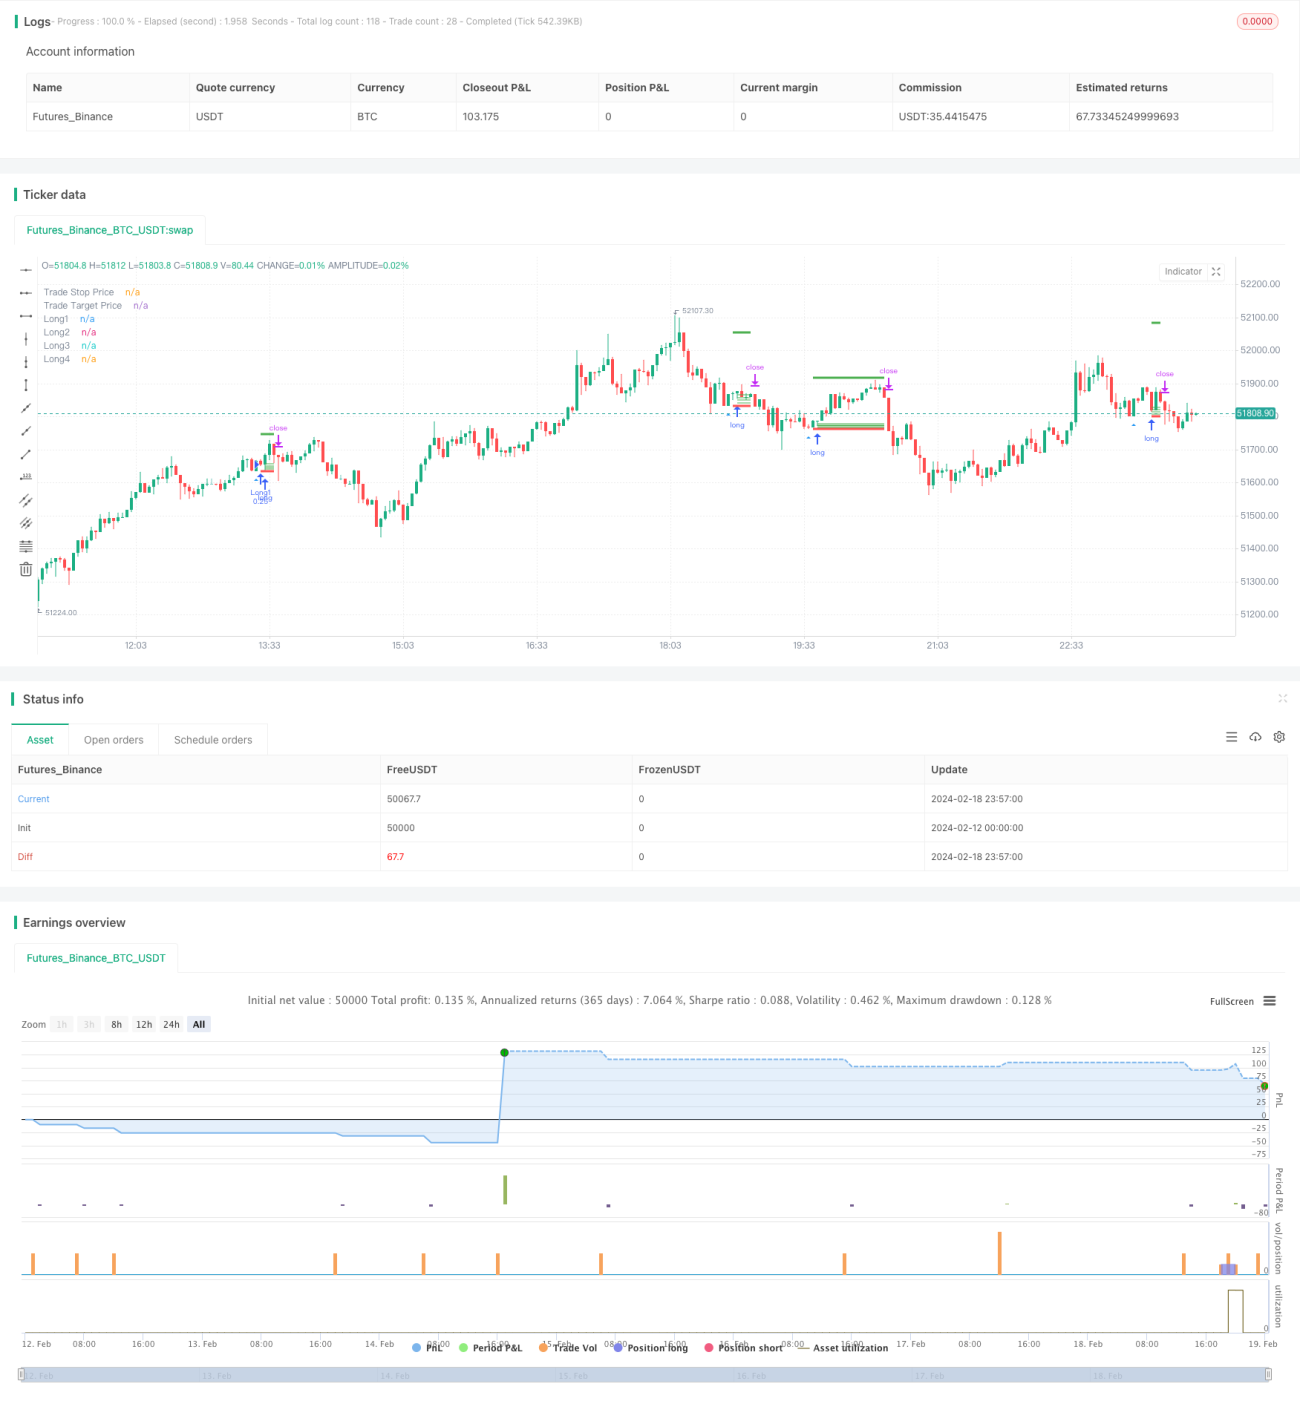Select the numbered 123 marker tool
1300x1404 pixels.
tap(26, 477)
